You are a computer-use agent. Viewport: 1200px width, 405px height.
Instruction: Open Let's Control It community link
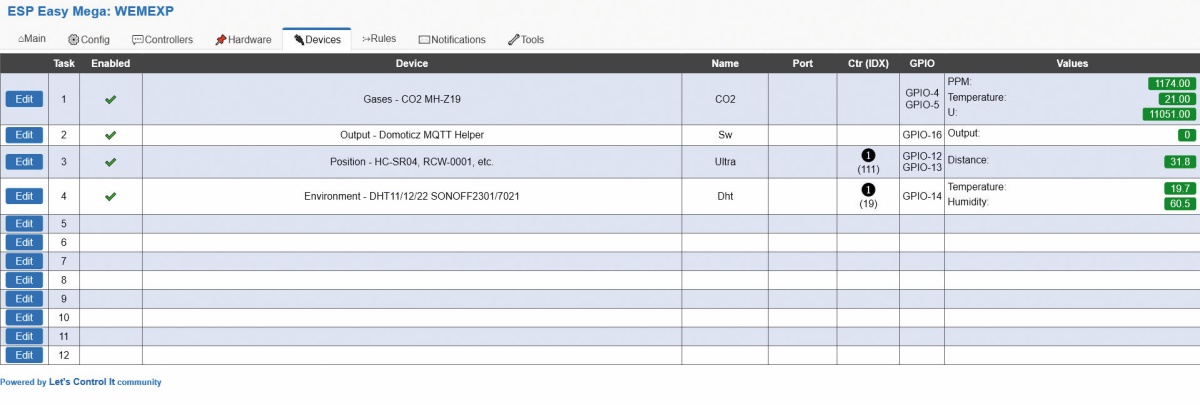point(105,382)
